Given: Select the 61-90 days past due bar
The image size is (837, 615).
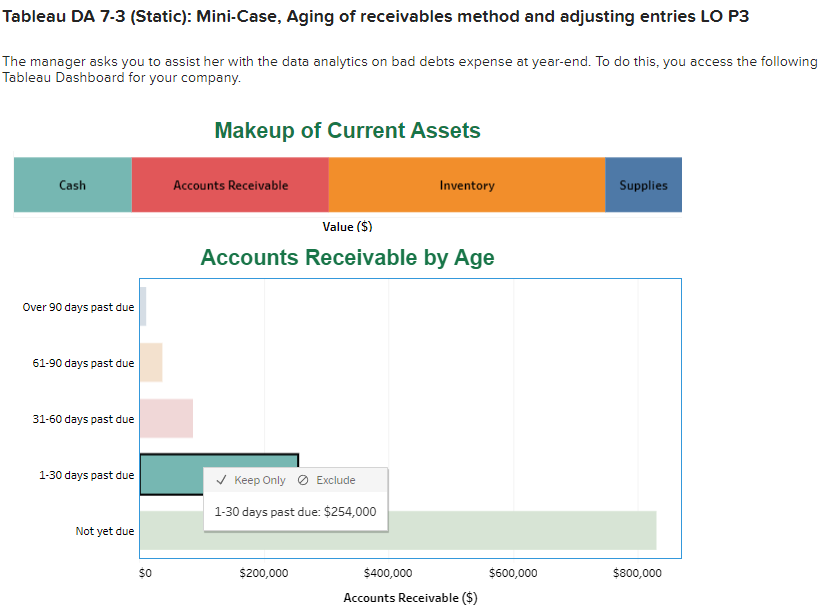Looking at the screenshot, I should pyautogui.click(x=151, y=362).
